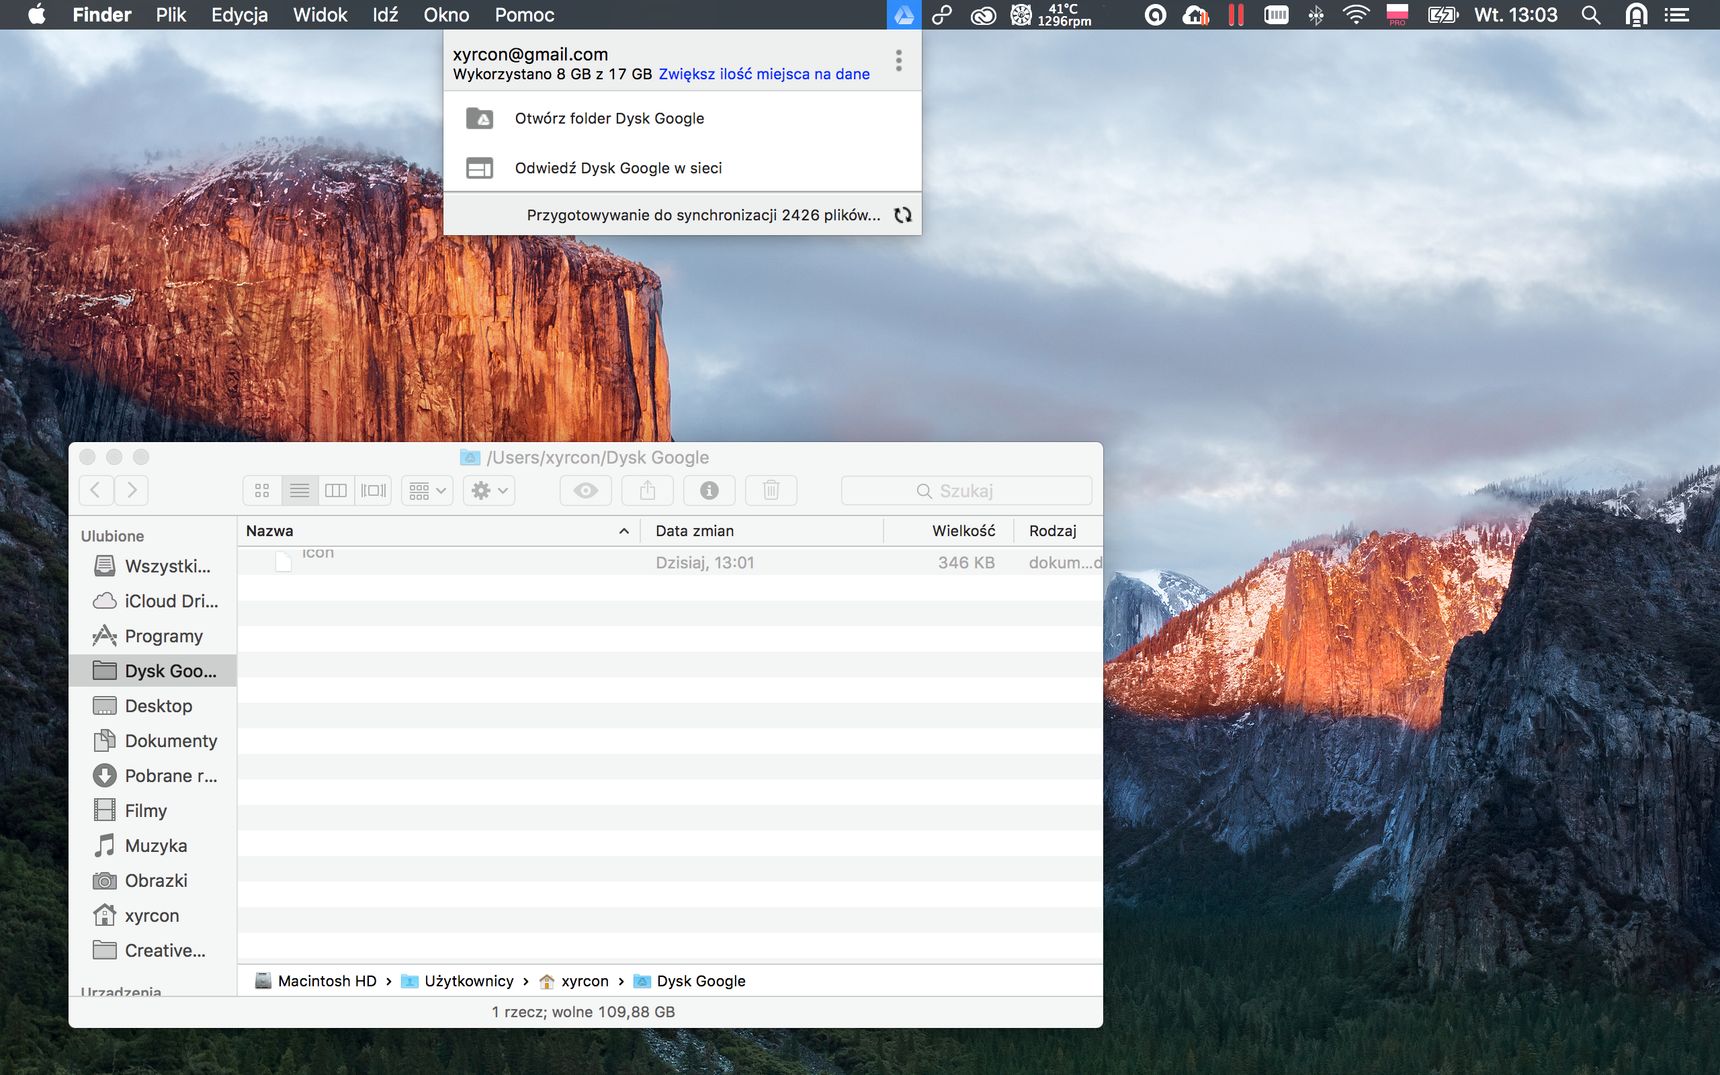Switch Finder to icon view
The image size is (1720, 1075).
pos(262,490)
